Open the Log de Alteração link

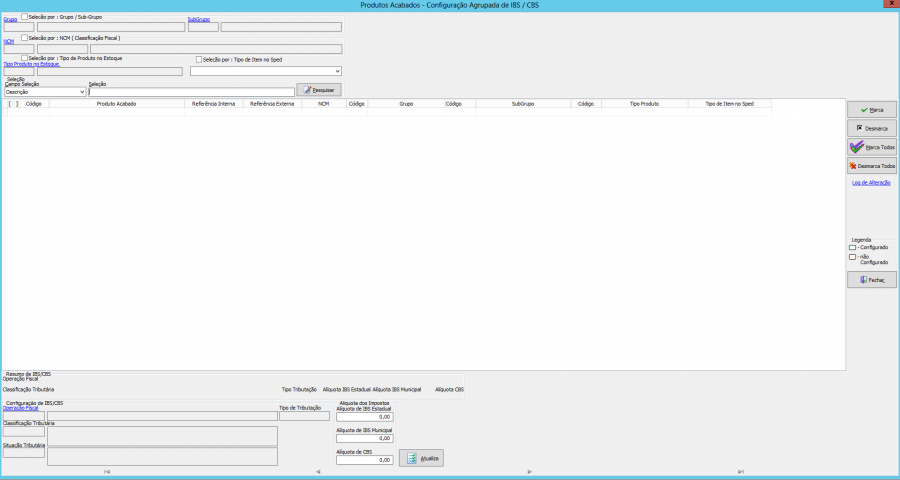(870, 183)
